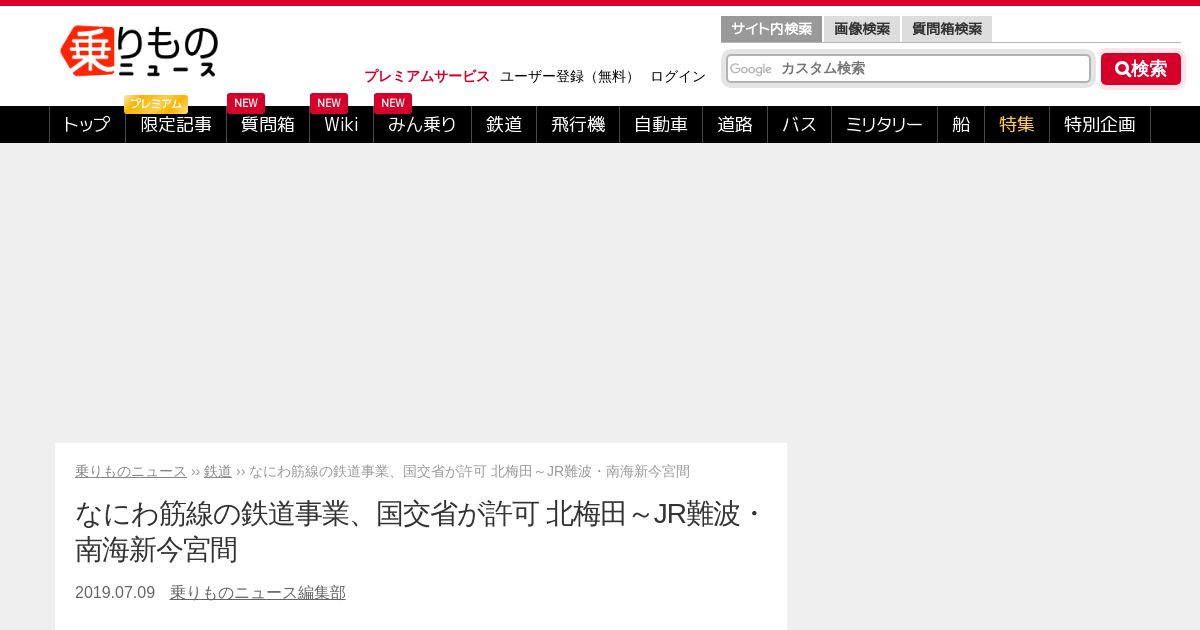The image size is (1200, 630).
Task: Click the 鉄道 breadcrumb link
Action: 218,471
